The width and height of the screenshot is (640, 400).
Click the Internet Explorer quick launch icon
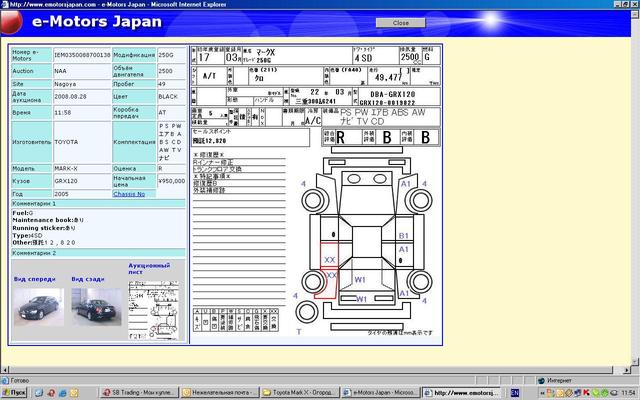point(62,393)
